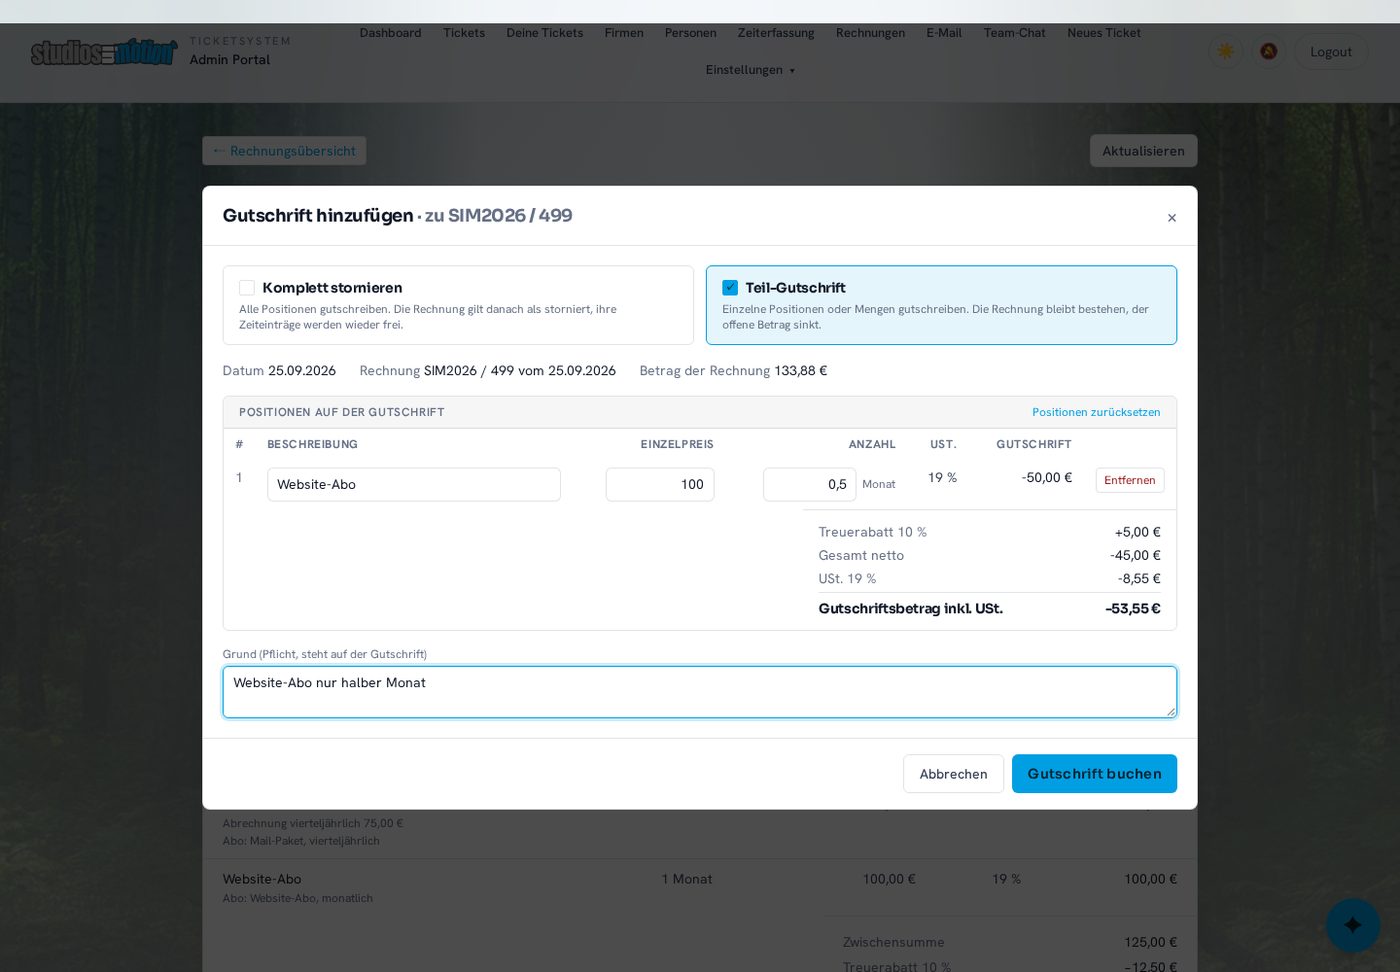
Task: Open the Tickets menu item
Action: pyautogui.click(x=464, y=33)
